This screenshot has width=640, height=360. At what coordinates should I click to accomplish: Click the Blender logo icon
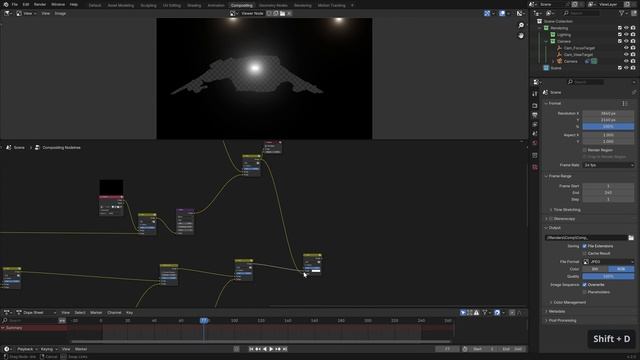coord(6,4)
